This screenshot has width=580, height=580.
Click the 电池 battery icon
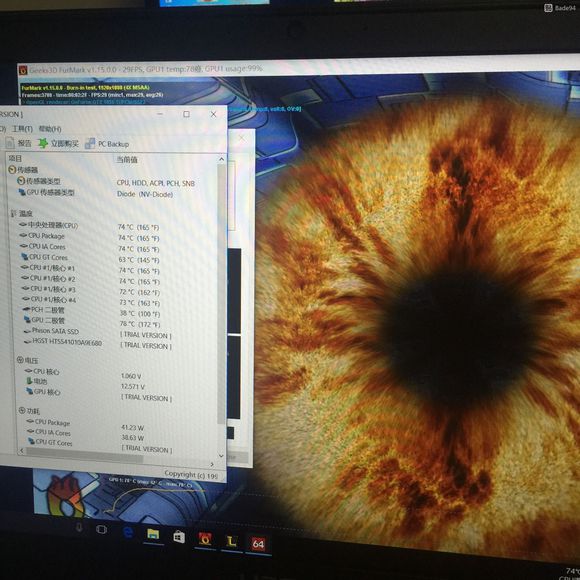29,381
